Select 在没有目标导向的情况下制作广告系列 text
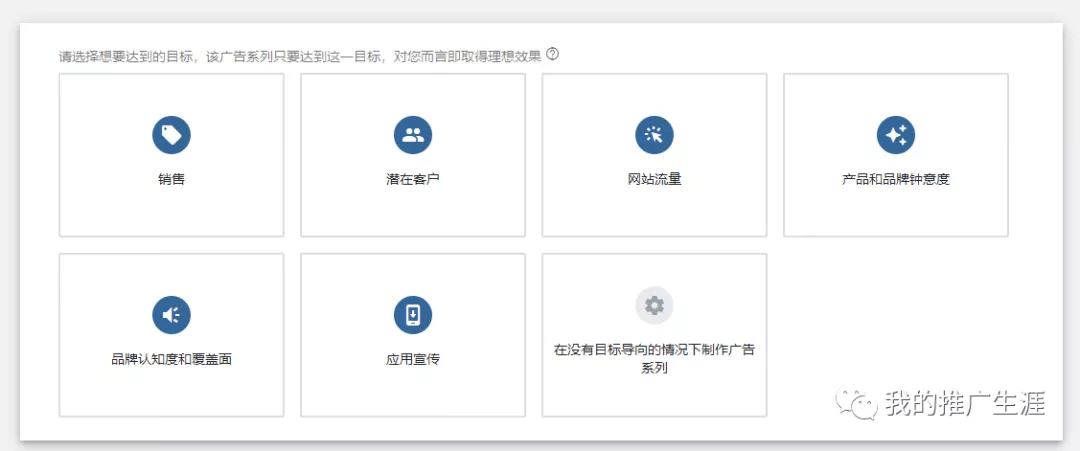1080x451 pixels. [x=654, y=359]
